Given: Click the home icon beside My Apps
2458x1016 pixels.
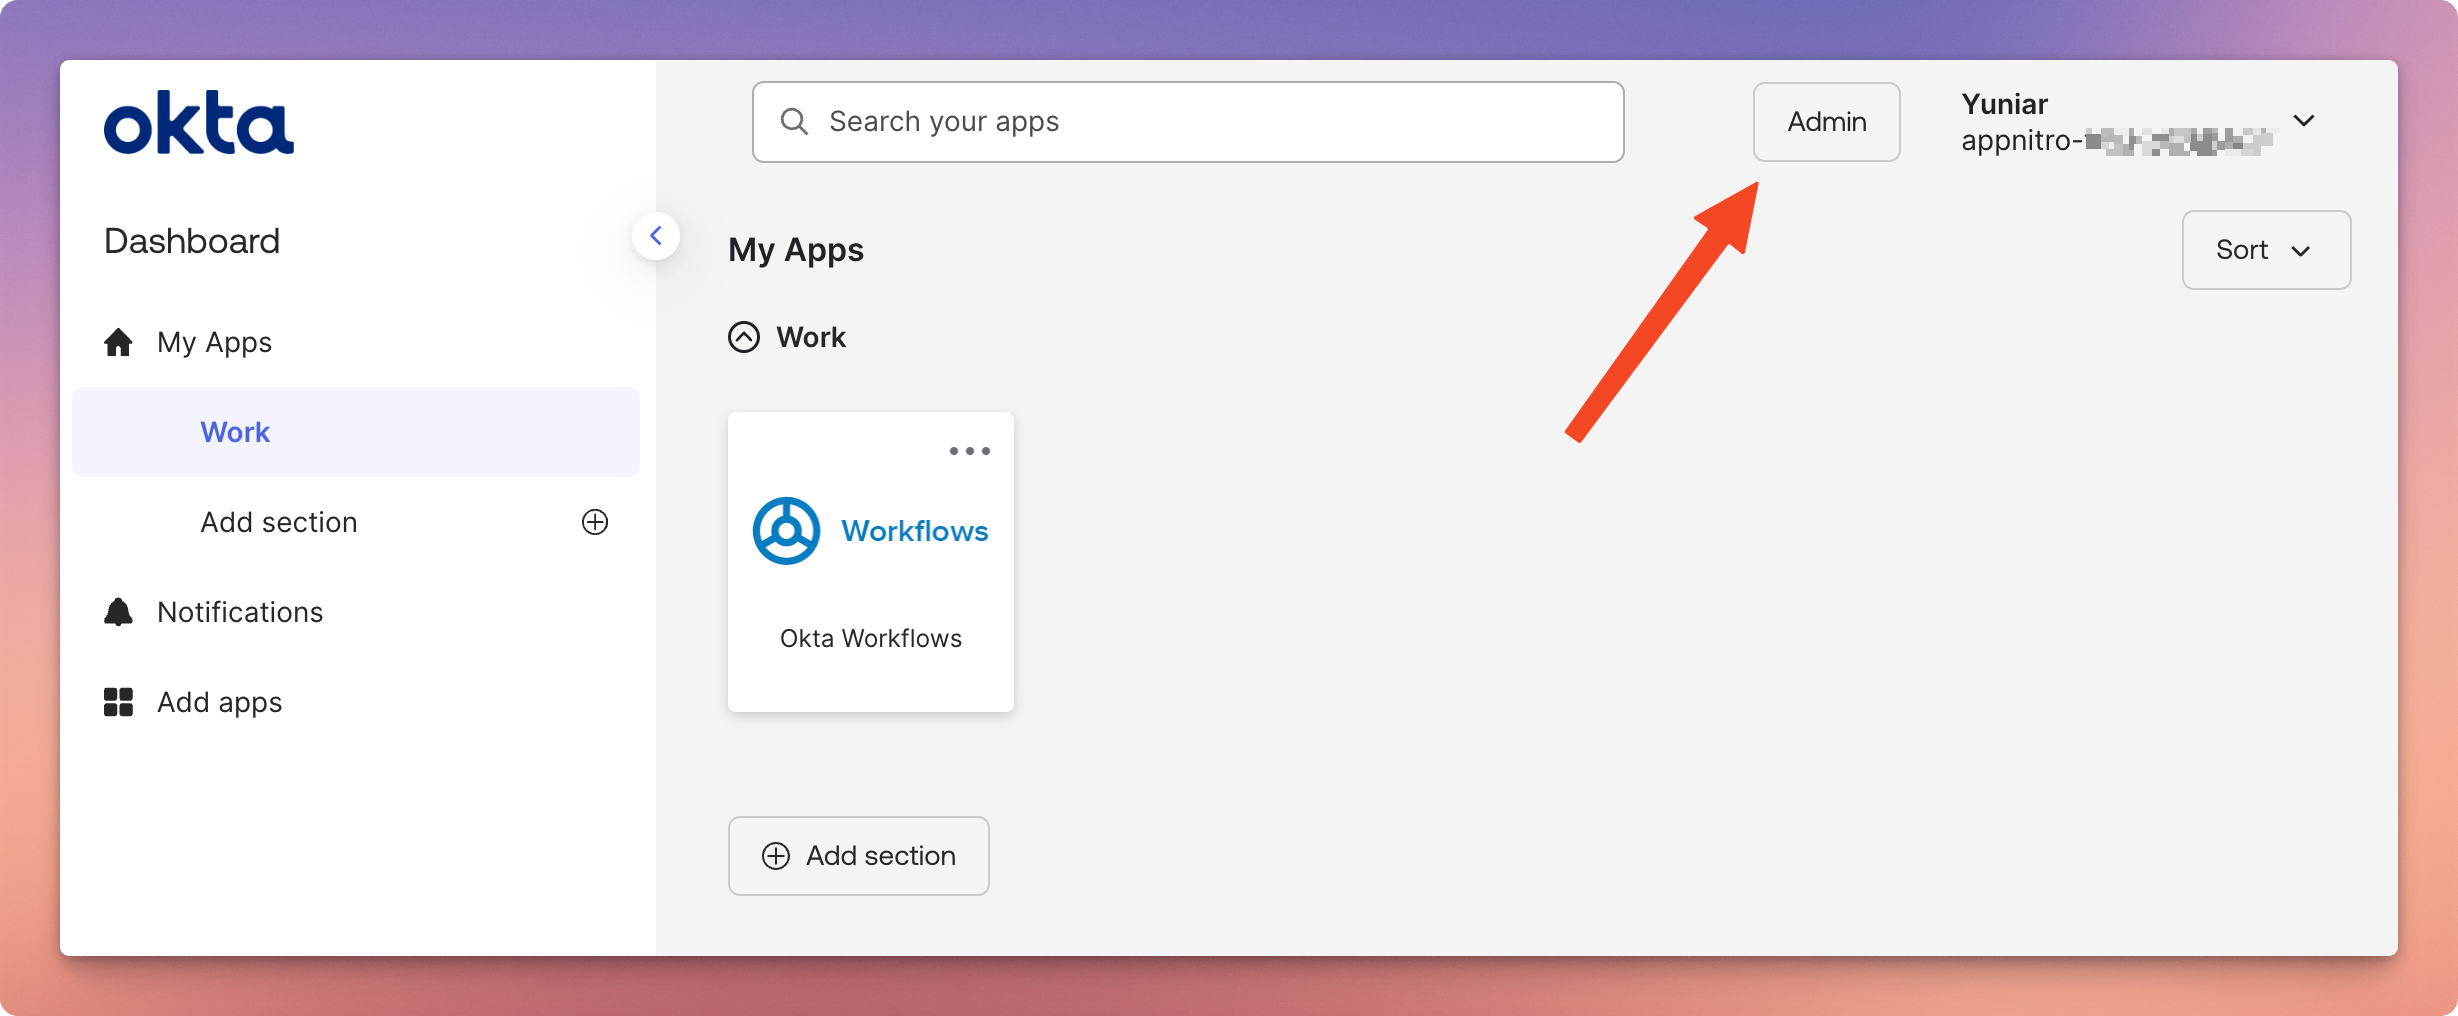Looking at the screenshot, I should click(118, 342).
